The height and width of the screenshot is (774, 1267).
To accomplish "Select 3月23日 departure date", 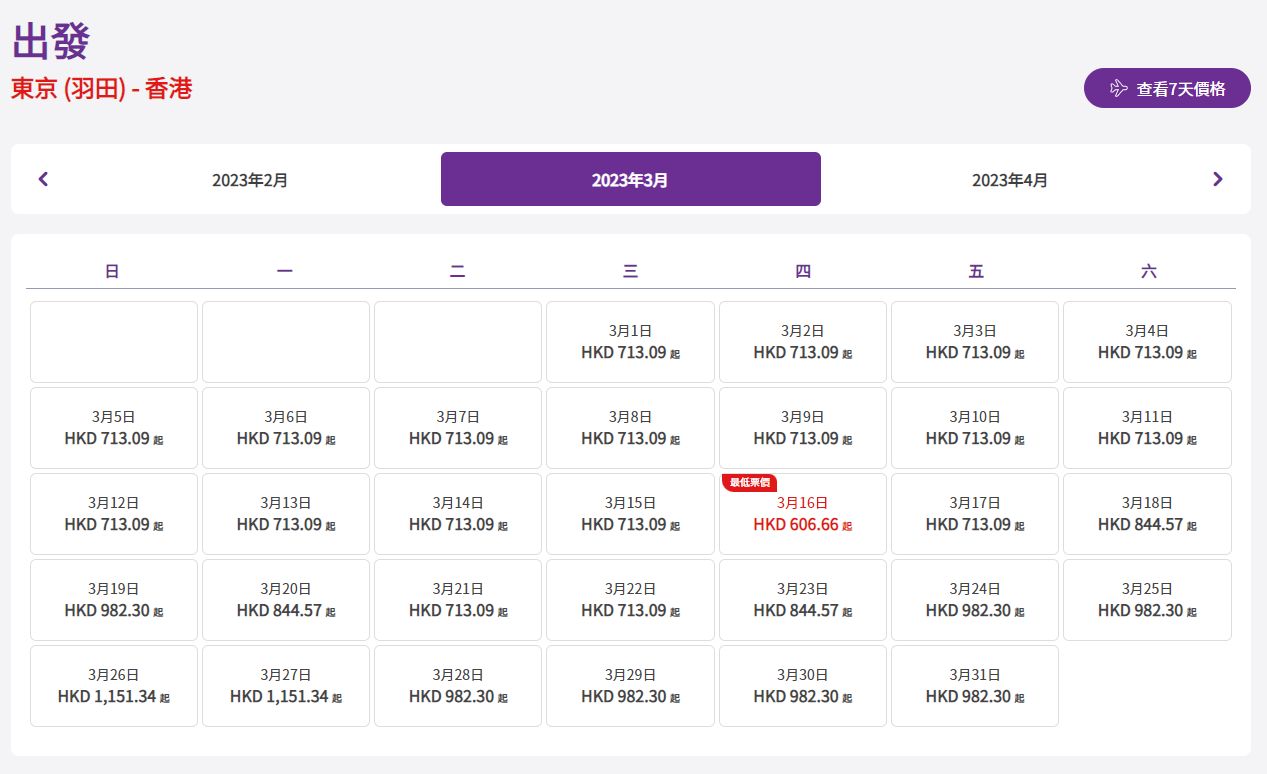I will [802, 600].
